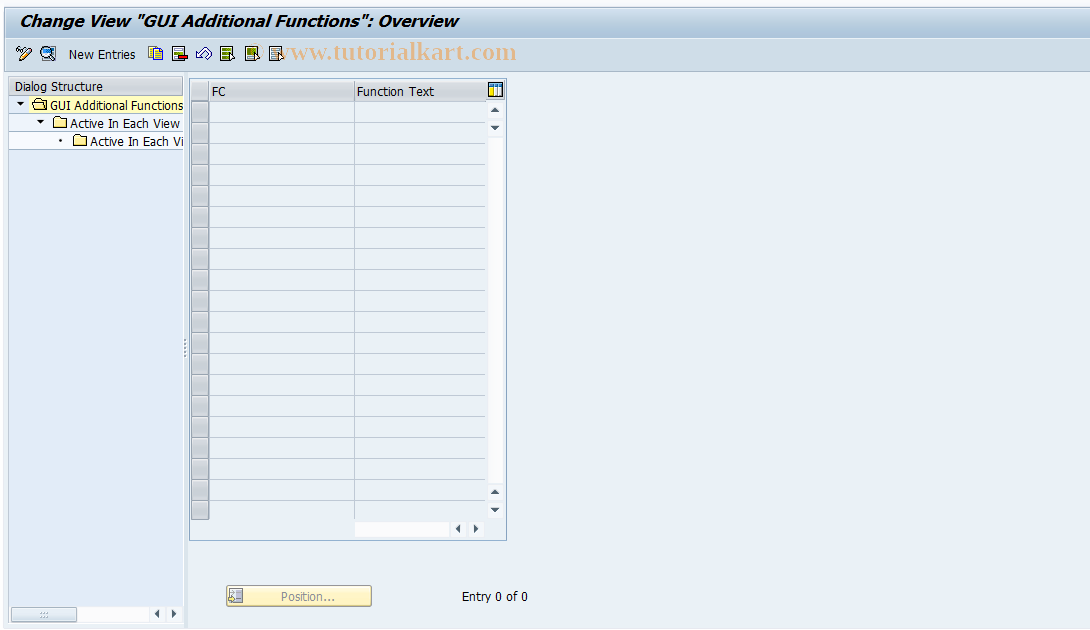The width and height of the screenshot is (1090, 630).
Task: Select the second-level Active In Each View item
Action: pyautogui.click(x=124, y=123)
